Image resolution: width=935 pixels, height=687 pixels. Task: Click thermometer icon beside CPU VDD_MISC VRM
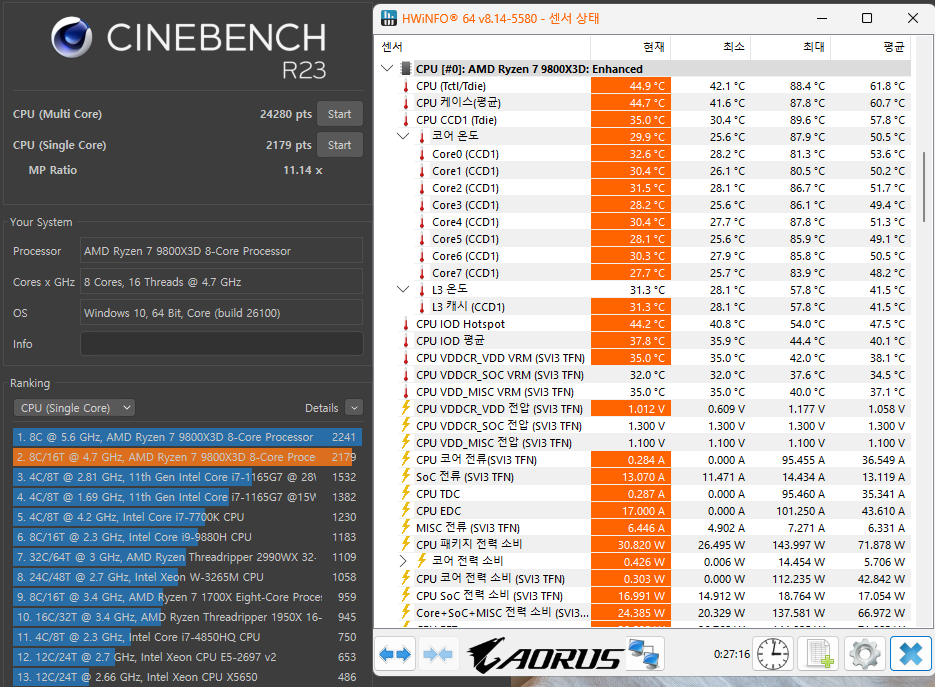pos(406,392)
